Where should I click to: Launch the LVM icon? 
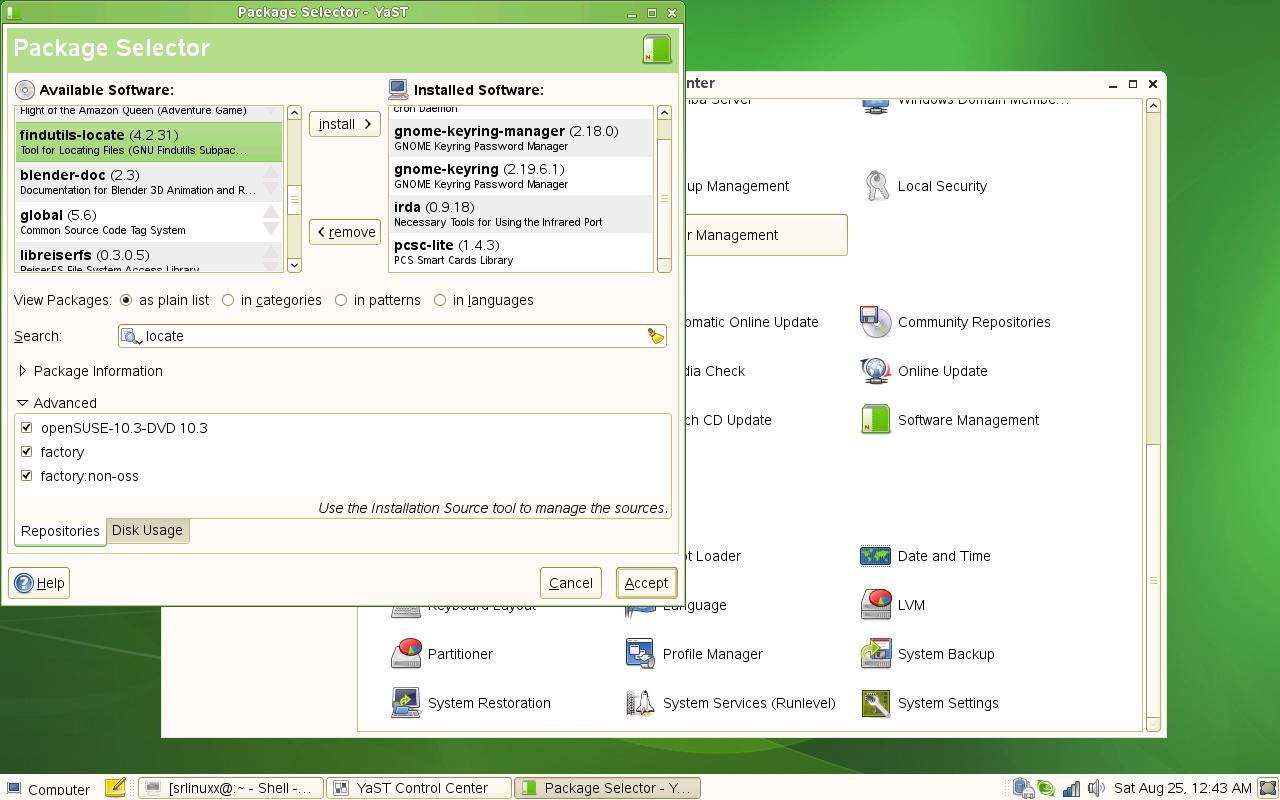[876, 605]
